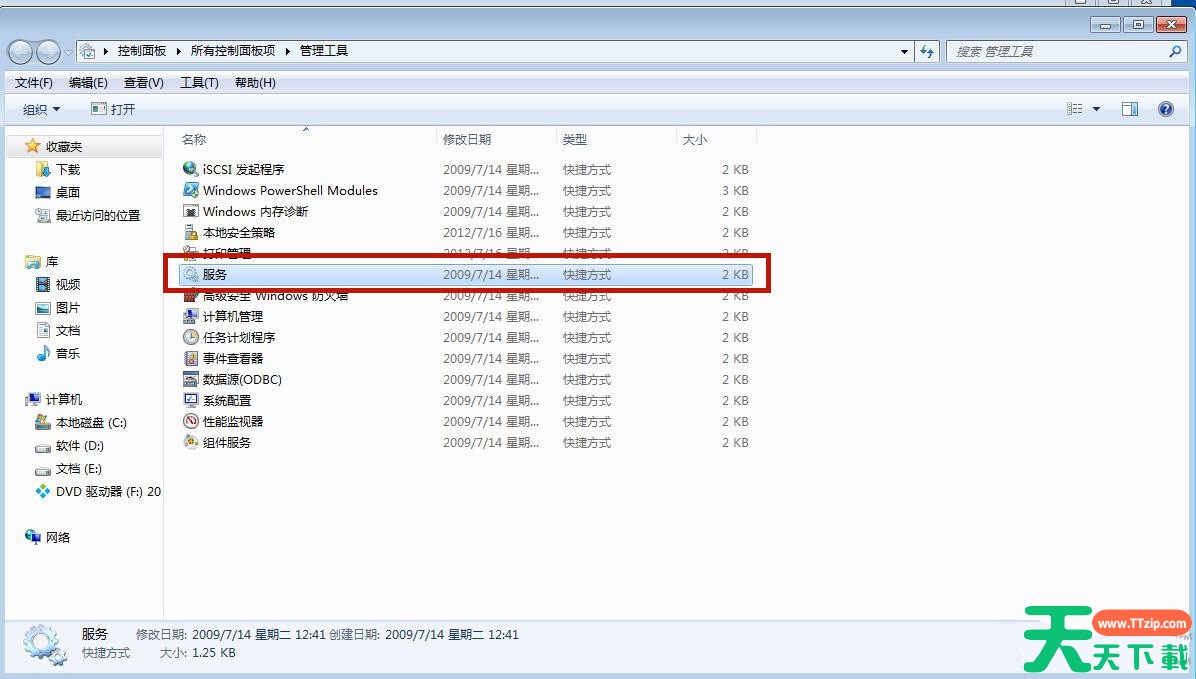The image size is (1196, 679).
Task: Open the 查看(V) menu
Action: pos(143,82)
